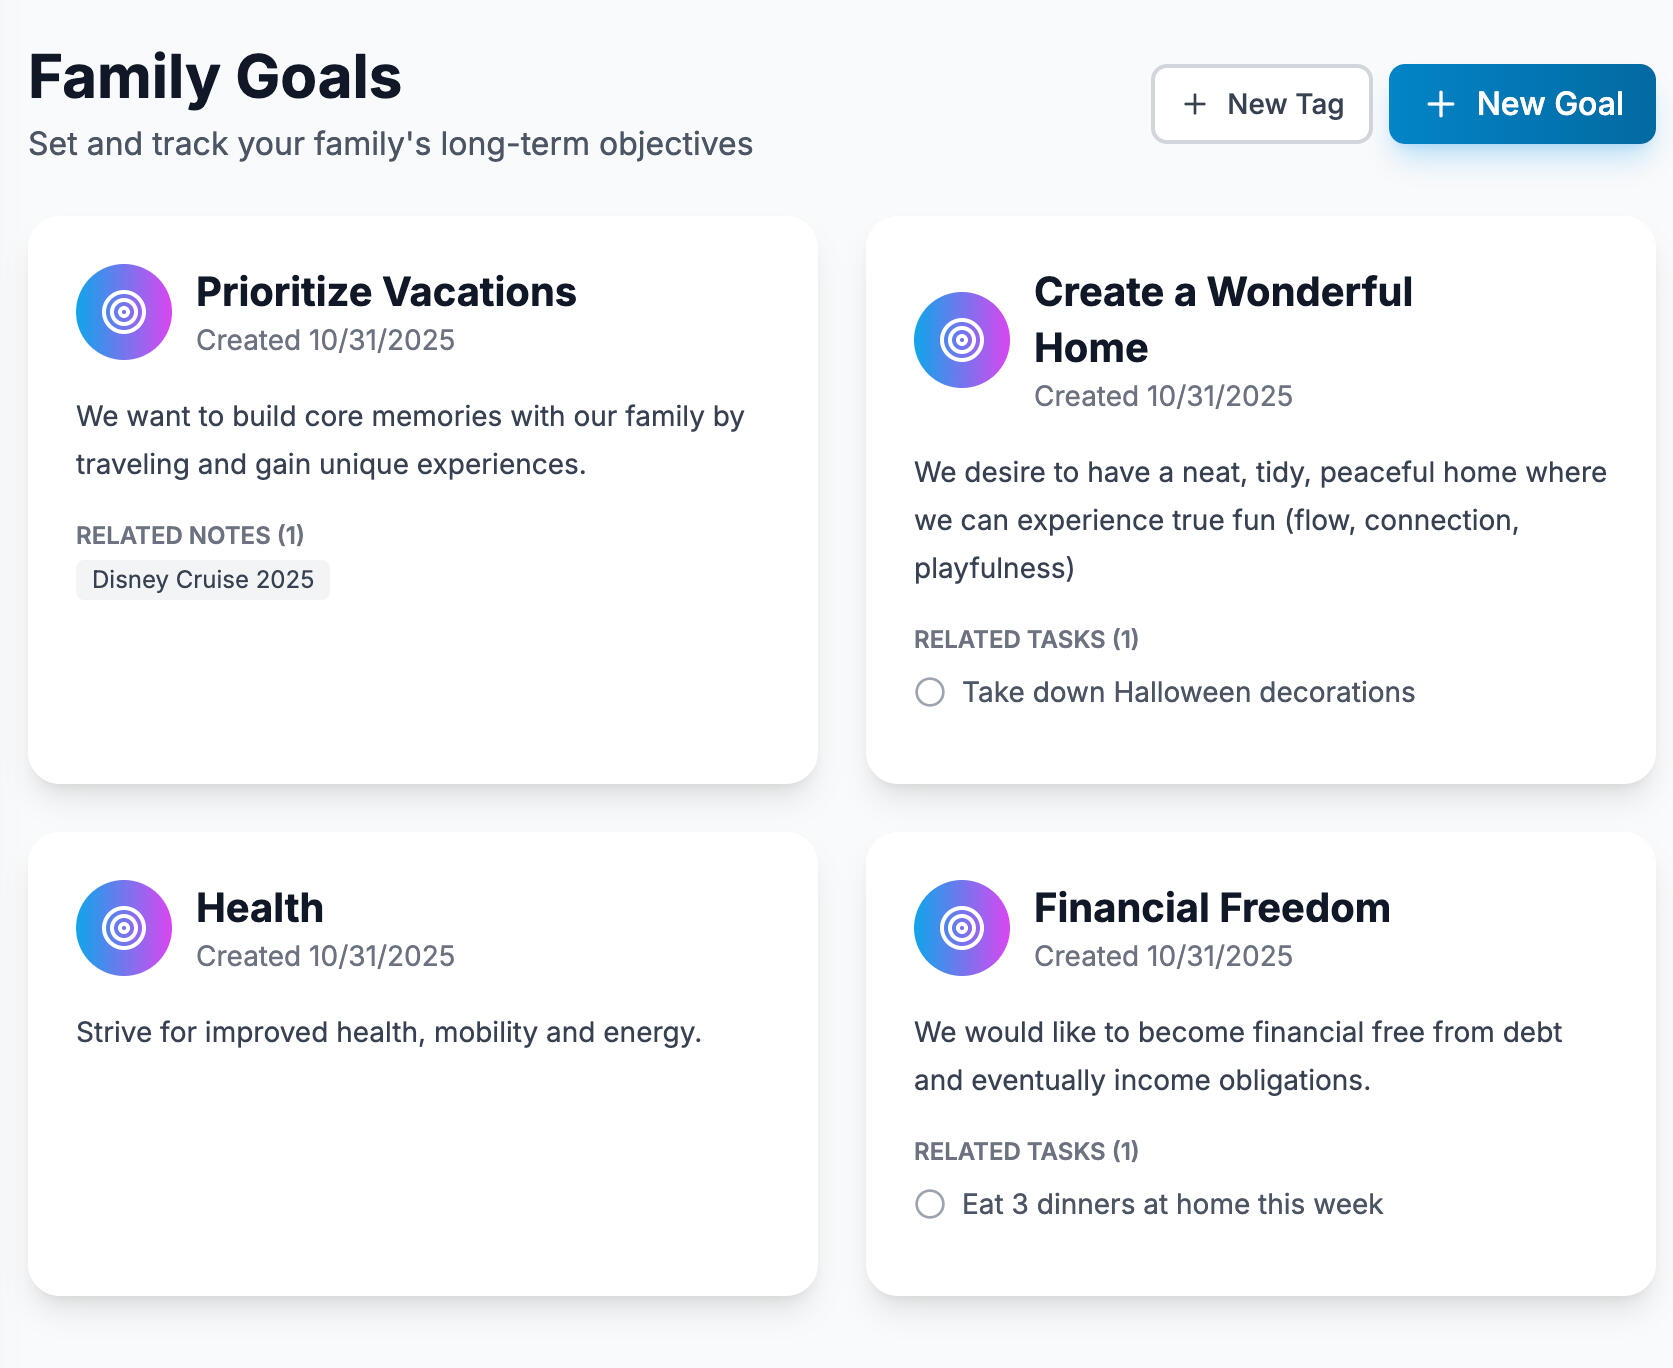Select the Financial Freedom goal title
Viewport: 1673px width, 1368px height.
1212,908
